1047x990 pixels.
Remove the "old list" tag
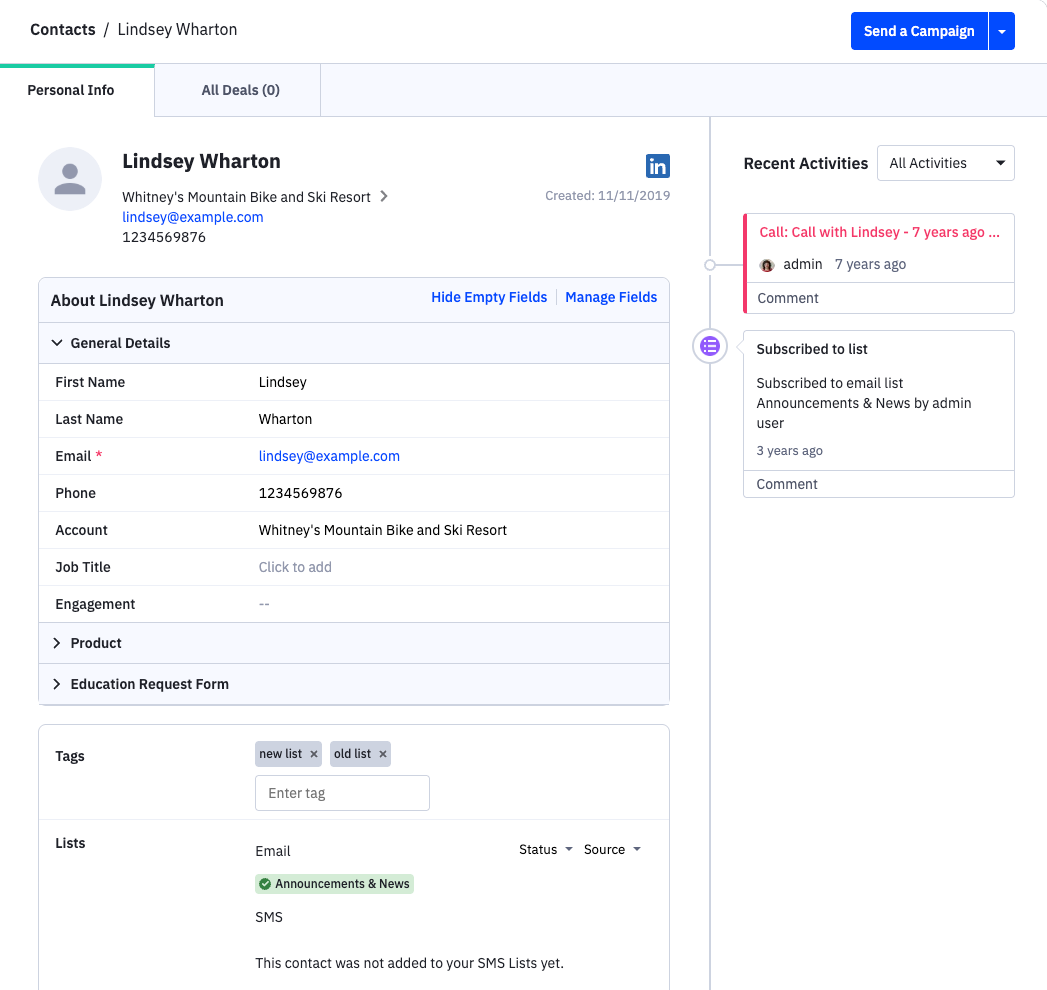point(383,754)
